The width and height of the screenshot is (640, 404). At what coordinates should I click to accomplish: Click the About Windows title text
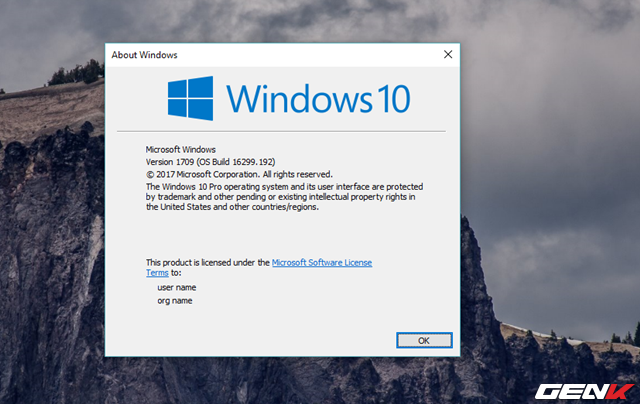coord(144,55)
